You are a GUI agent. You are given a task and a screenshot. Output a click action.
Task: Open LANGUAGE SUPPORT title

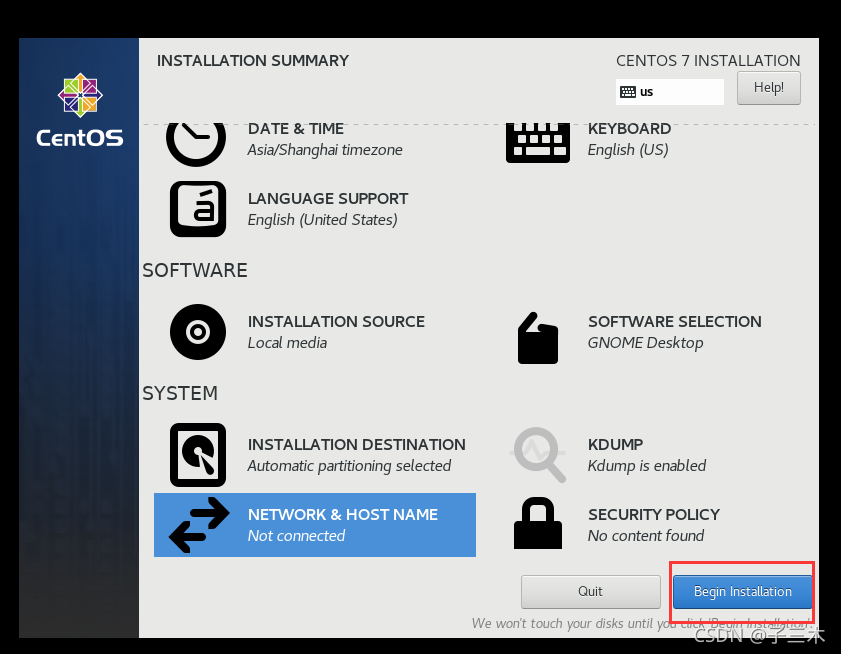point(328,199)
